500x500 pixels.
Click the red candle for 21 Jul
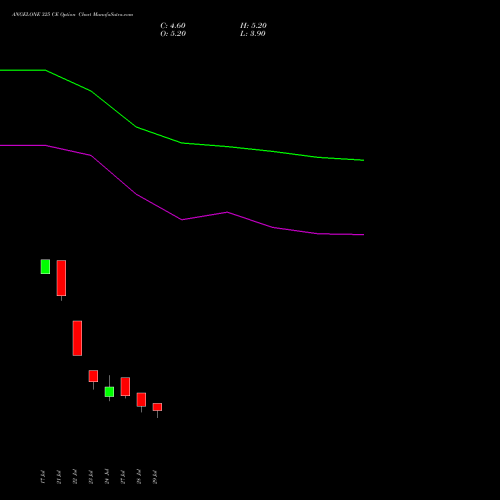point(61,278)
